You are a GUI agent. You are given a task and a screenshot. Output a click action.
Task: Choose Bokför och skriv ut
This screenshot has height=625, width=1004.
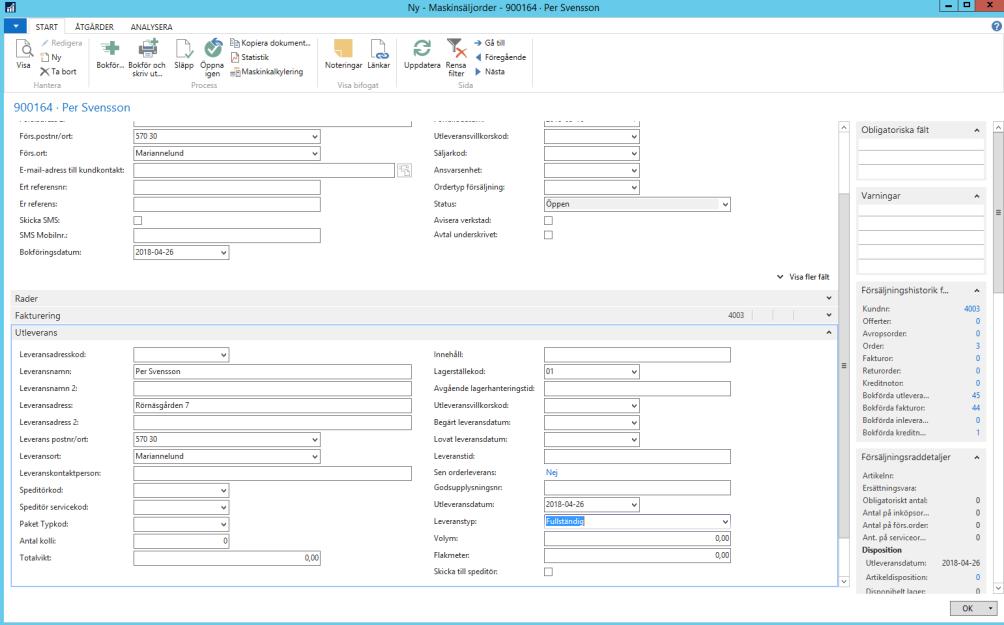click(147, 58)
